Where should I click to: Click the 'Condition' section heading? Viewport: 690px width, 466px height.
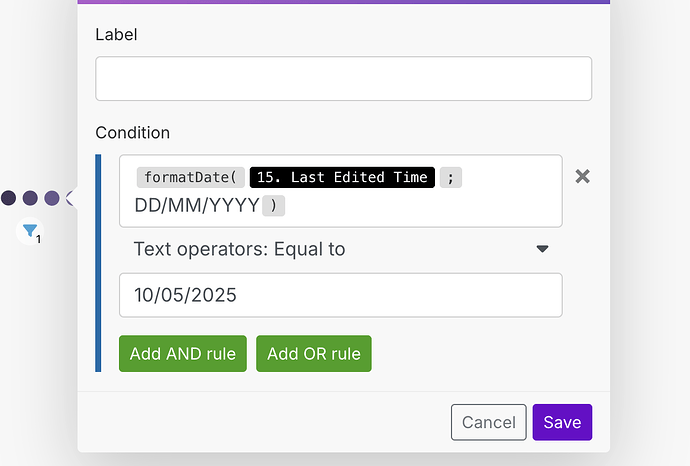click(x=132, y=132)
